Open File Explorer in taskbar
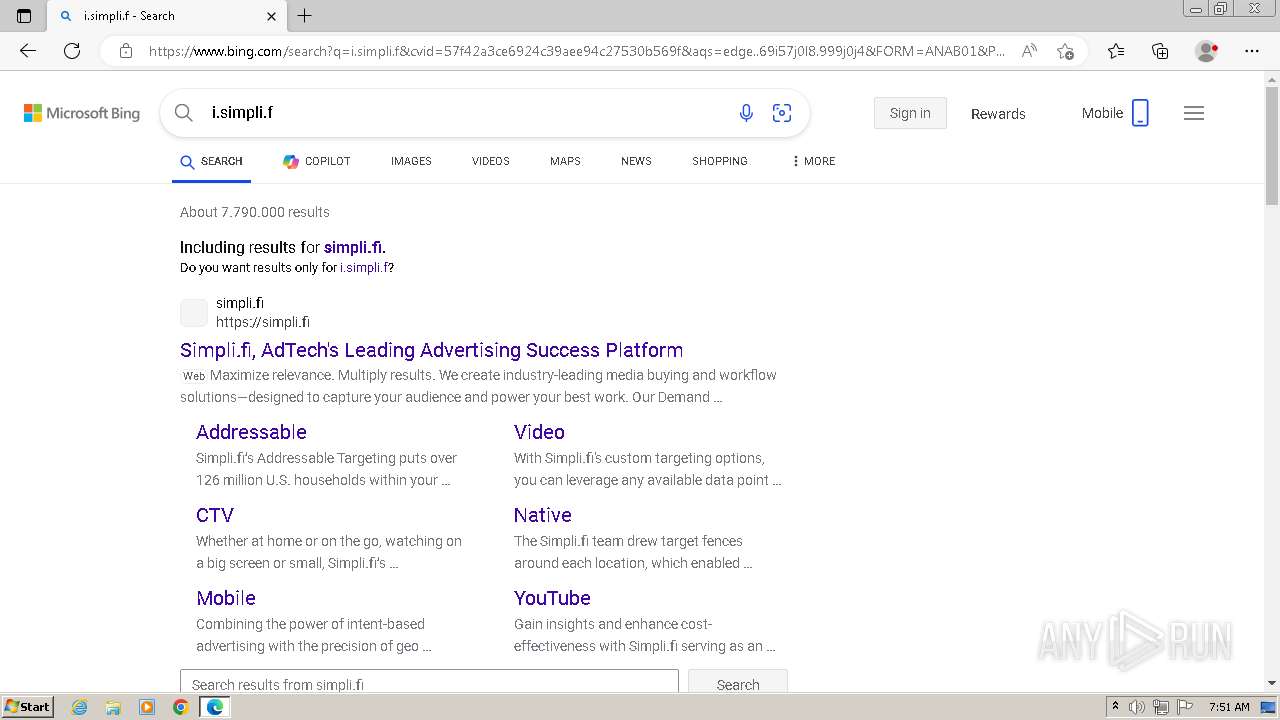1280x720 pixels. click(113, 707)
